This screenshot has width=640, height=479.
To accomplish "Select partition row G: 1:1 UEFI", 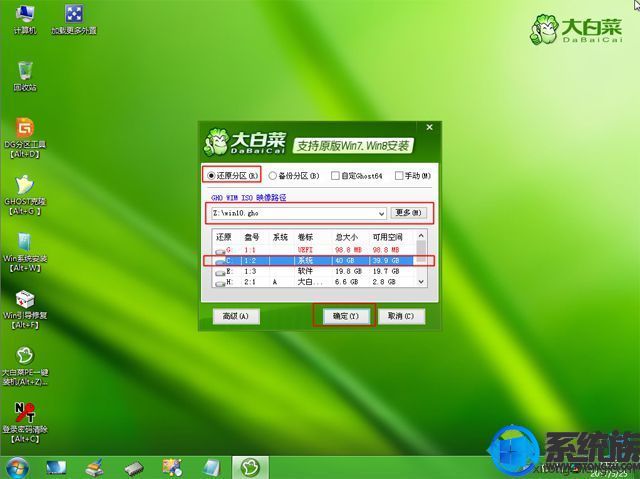I will click(313, 250).
